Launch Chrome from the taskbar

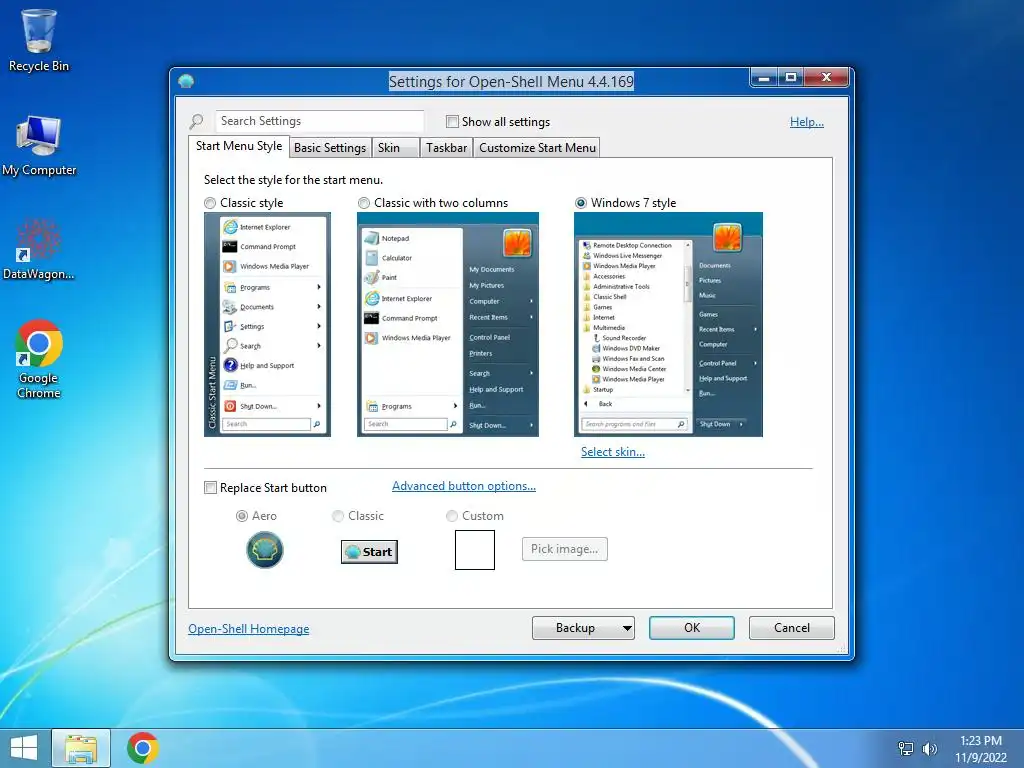143,748
